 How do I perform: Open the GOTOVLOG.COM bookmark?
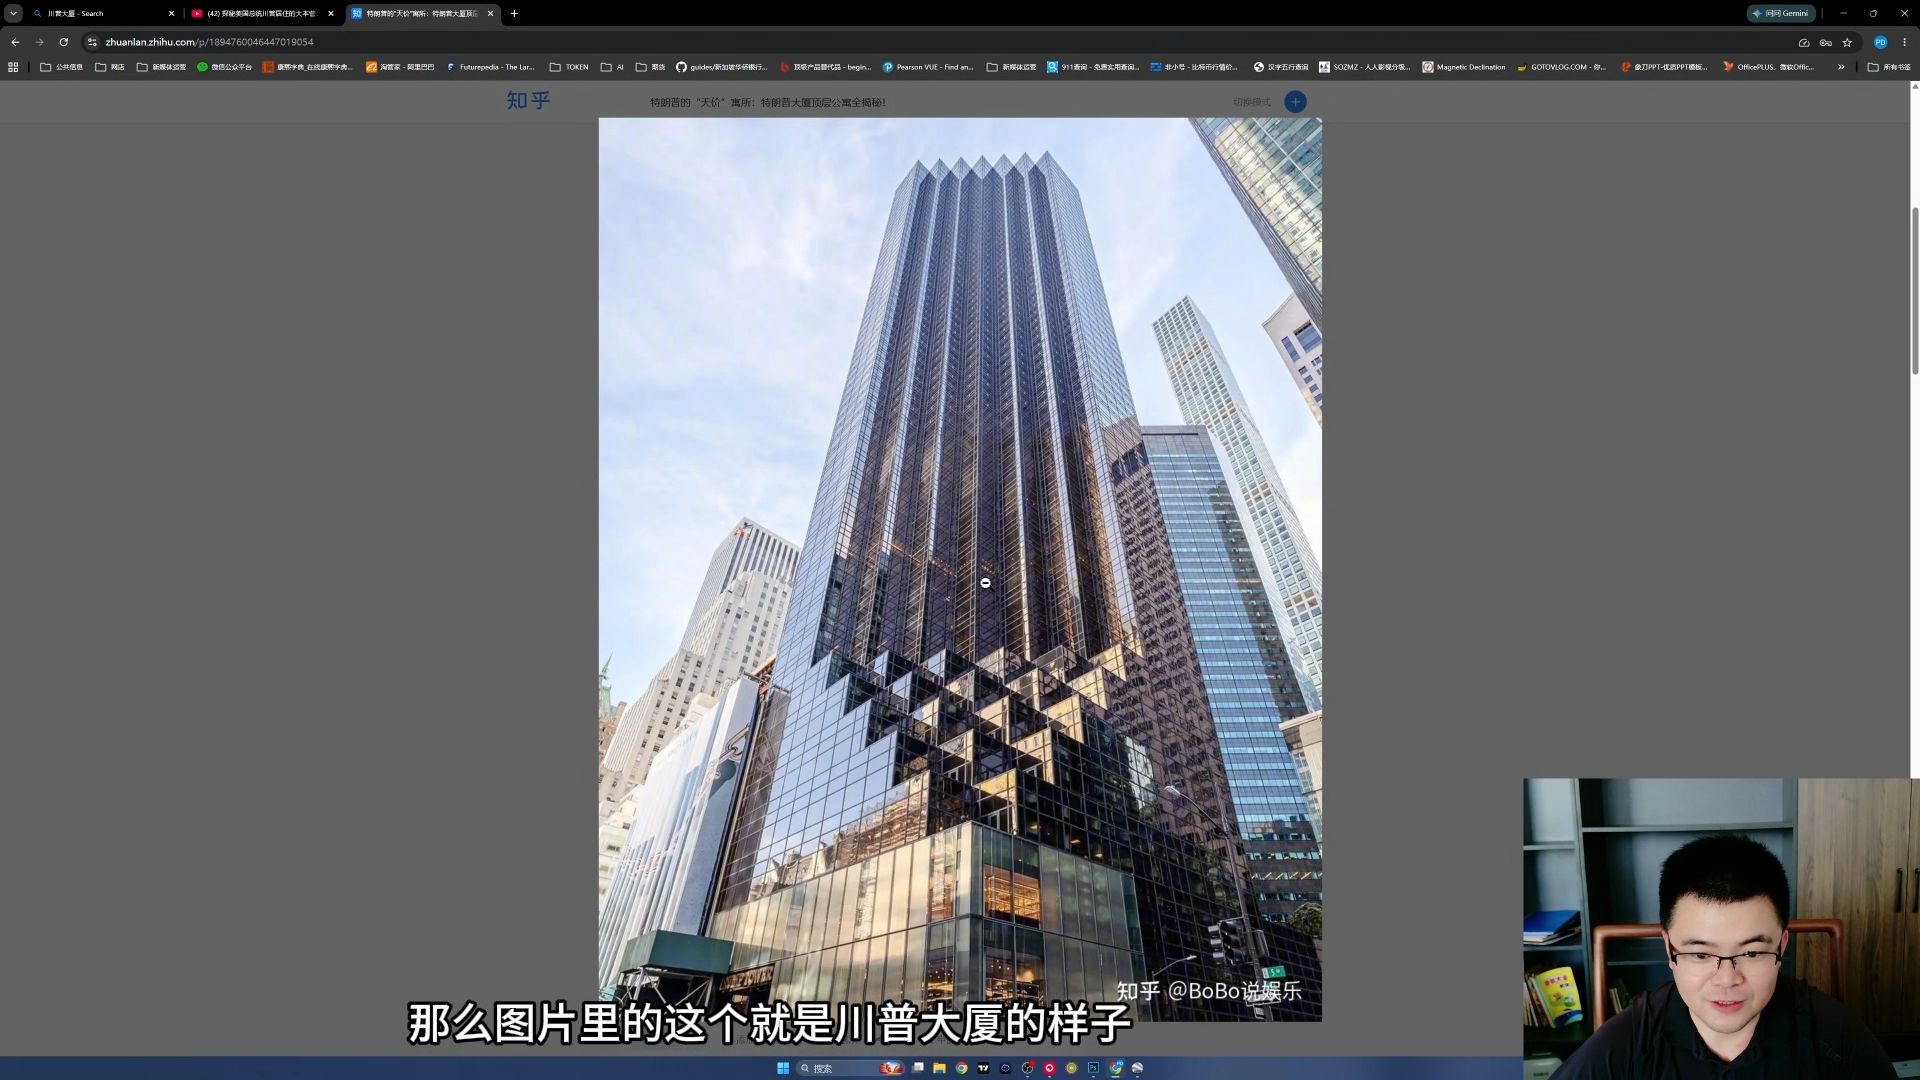click(1561, 67)
